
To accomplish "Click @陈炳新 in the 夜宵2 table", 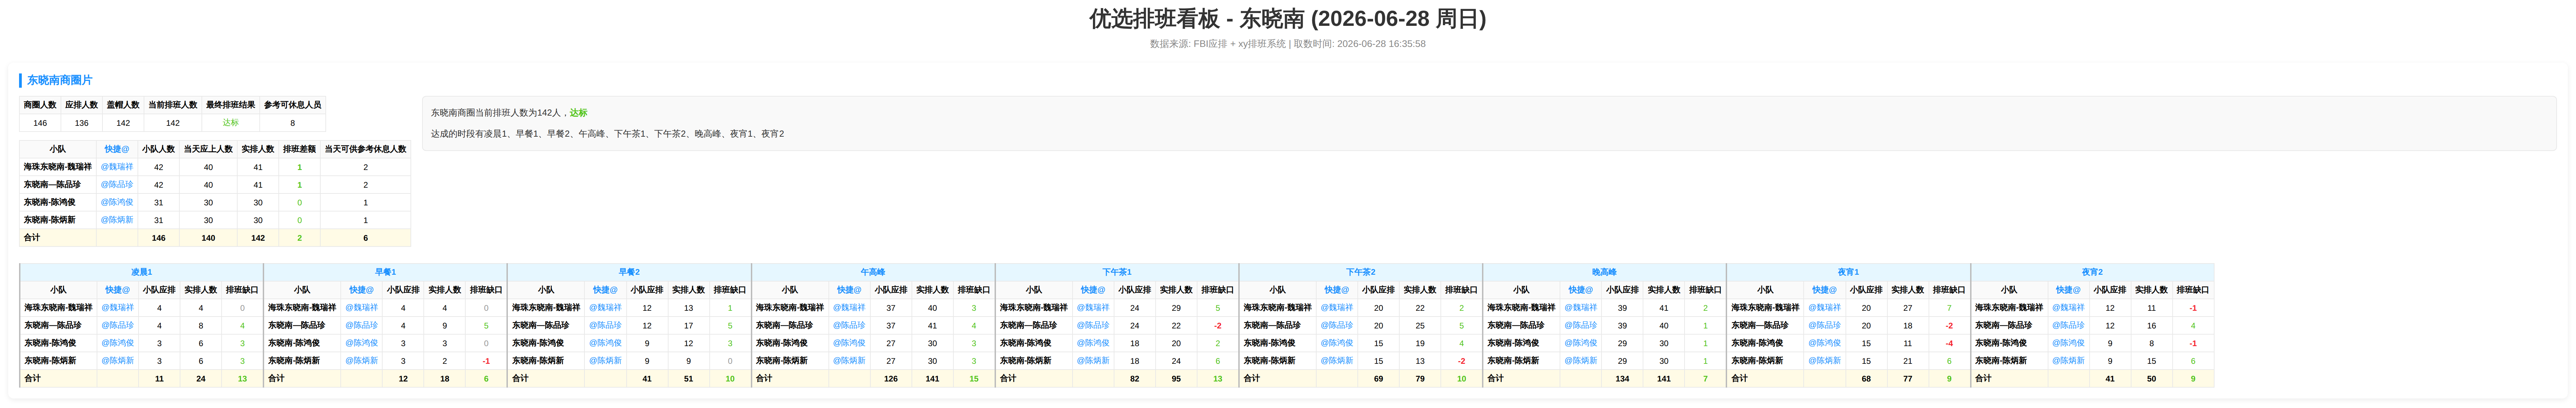I will pyautogui.click(x=2069, y=361).
